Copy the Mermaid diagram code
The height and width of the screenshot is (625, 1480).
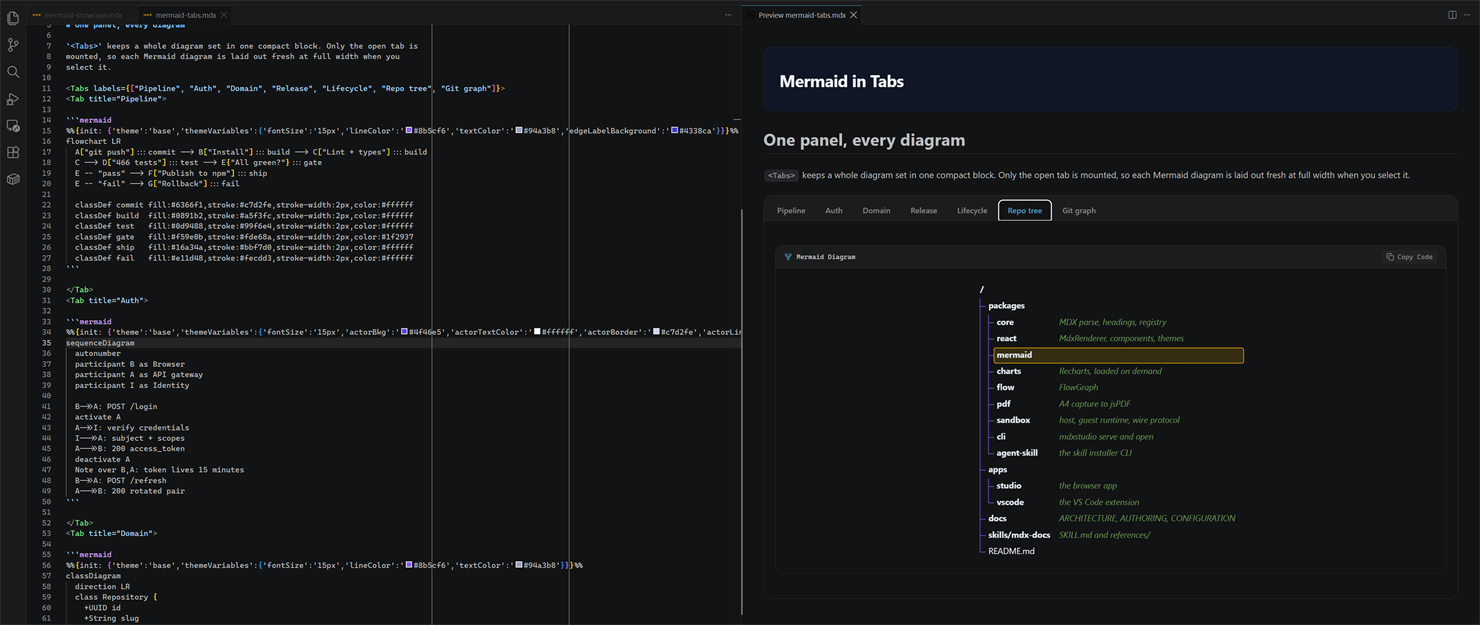pos(1409,257)
